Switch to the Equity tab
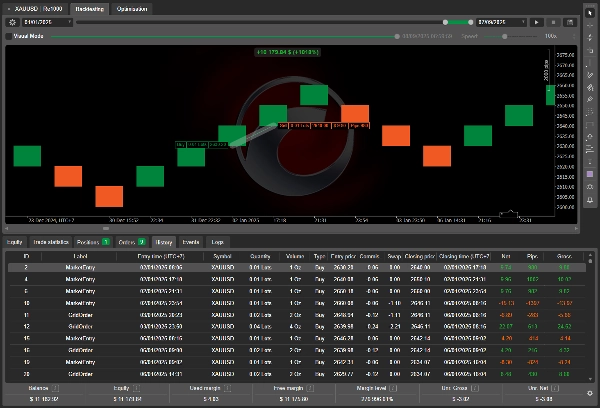Viewport: 600px width, 408px height. click(x=14, y=242)
